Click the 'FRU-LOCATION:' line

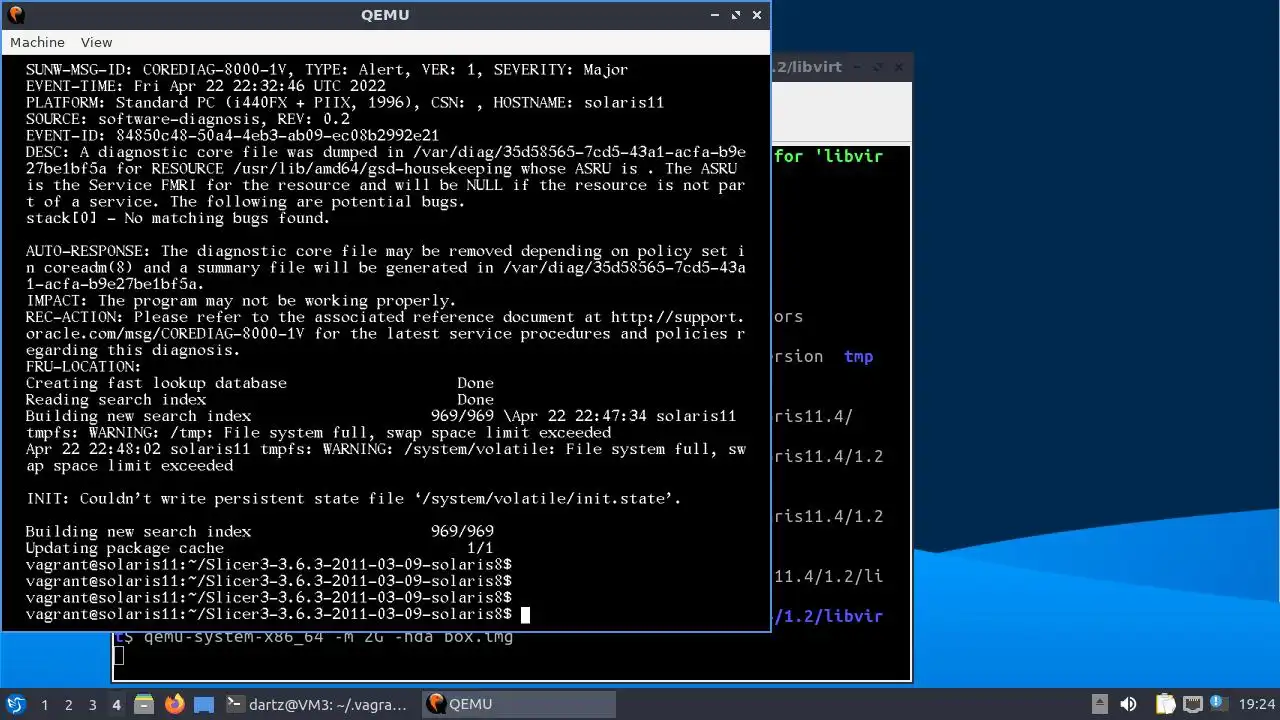coord(83,367)
